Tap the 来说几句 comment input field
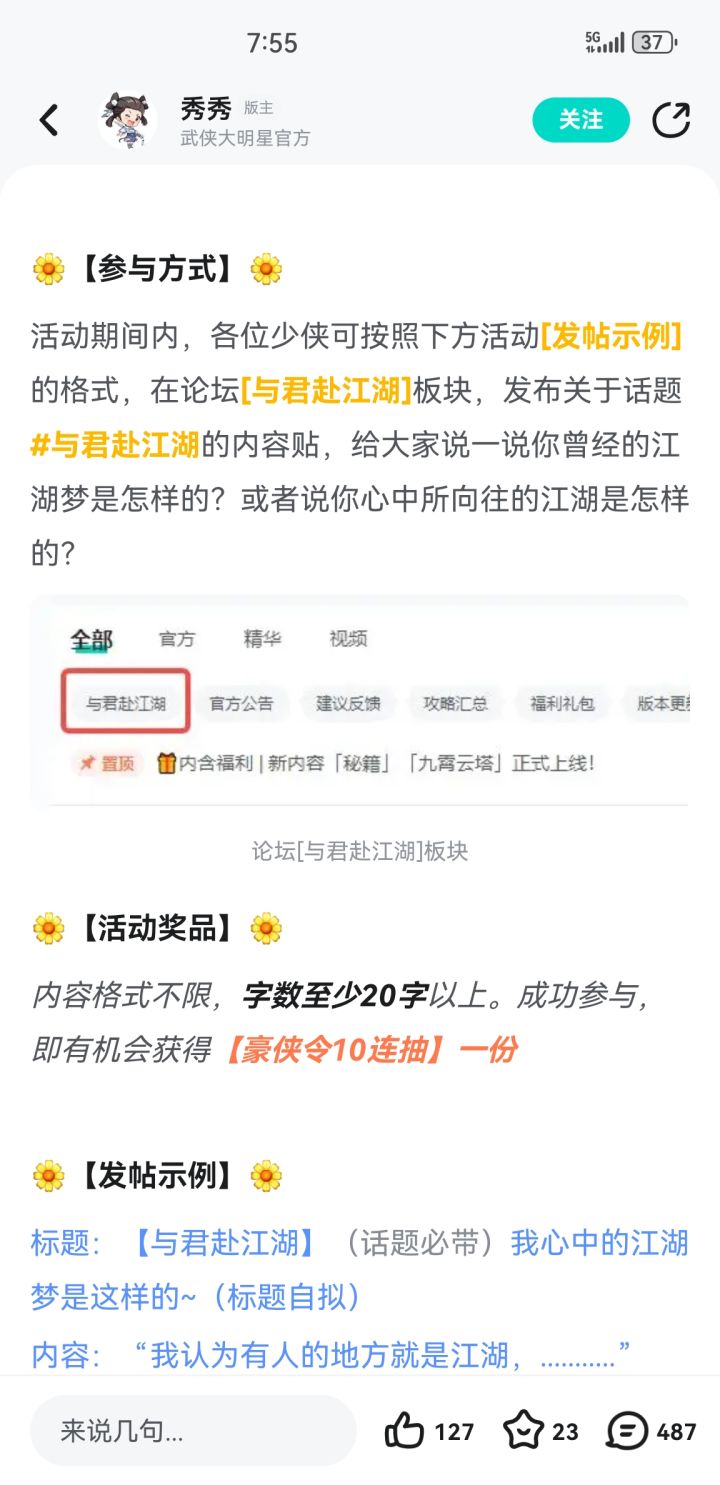Viewport: 720px width, 1485px height. [193, 1431]
